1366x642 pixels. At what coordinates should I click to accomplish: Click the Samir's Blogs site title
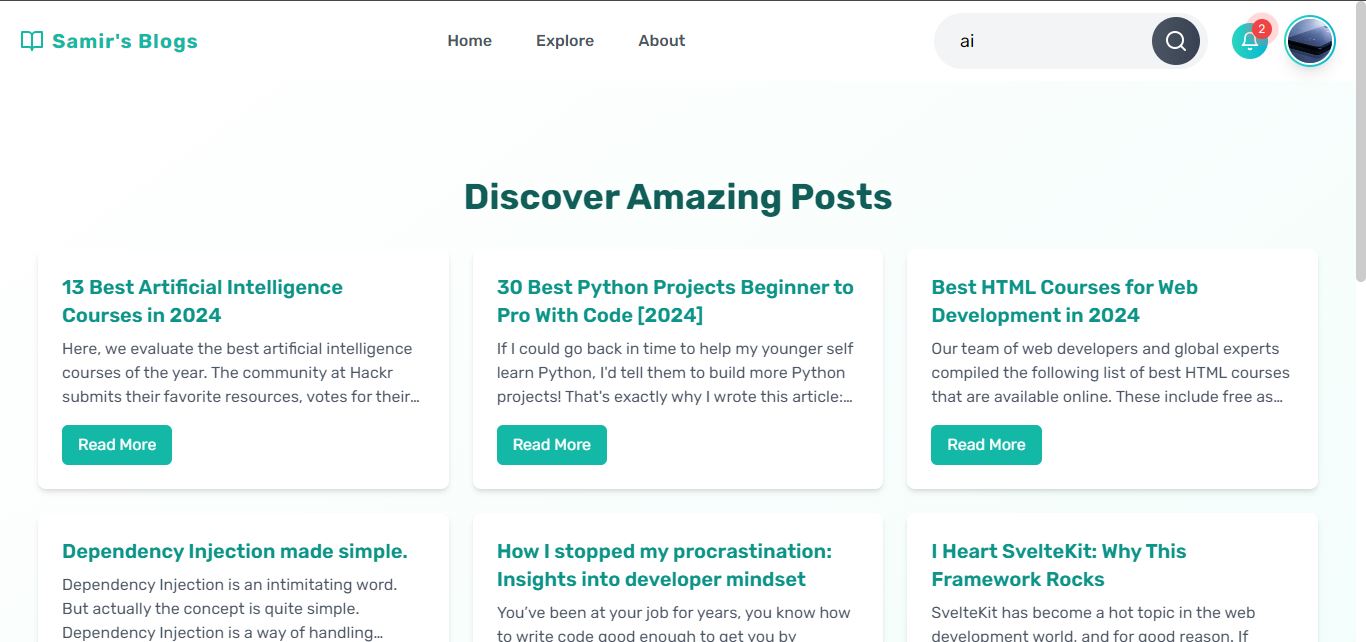125,41
